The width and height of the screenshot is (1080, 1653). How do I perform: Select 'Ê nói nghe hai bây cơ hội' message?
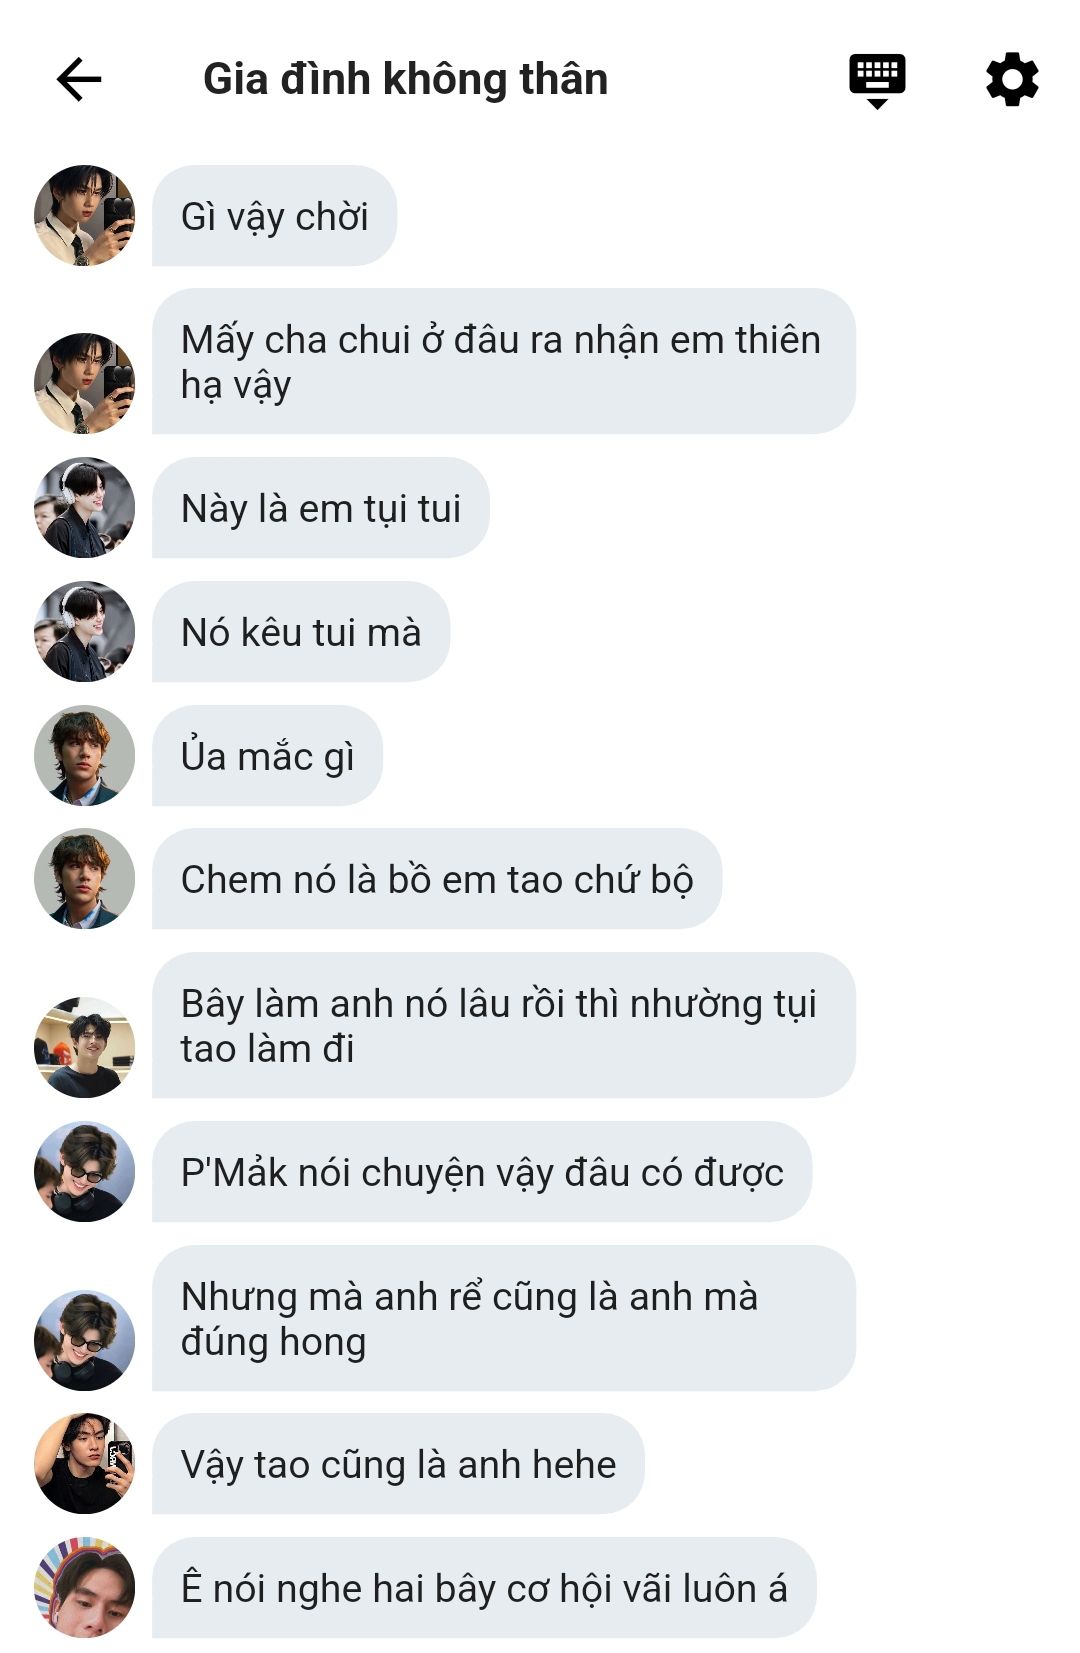point(484,1587)
